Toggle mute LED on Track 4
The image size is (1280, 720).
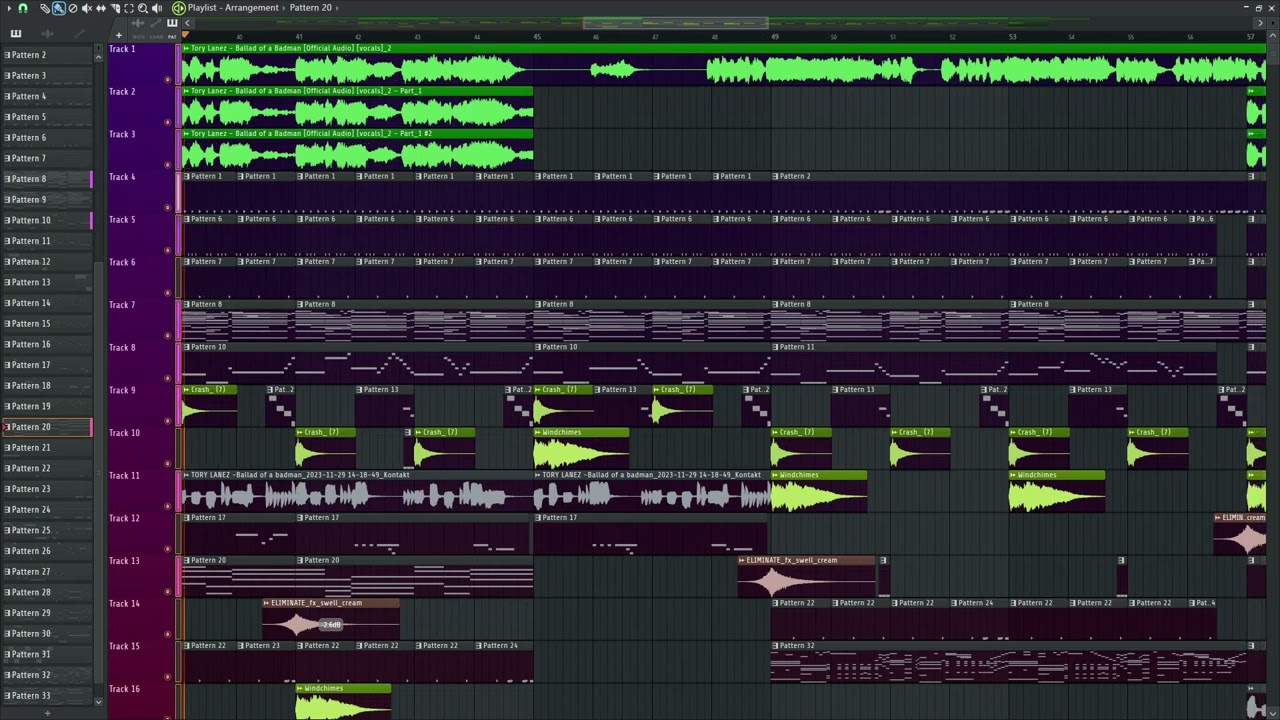click(168, 208)
